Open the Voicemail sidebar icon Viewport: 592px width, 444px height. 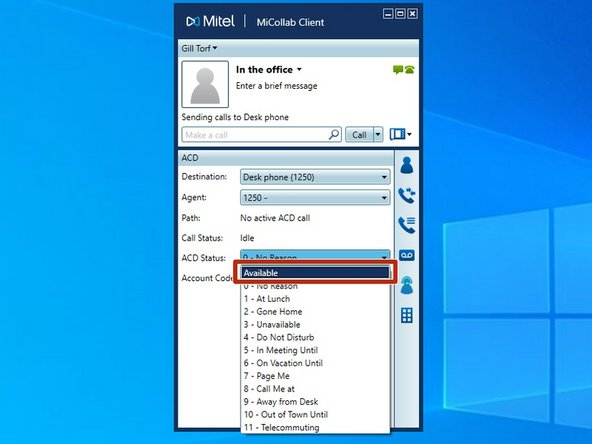407,255
